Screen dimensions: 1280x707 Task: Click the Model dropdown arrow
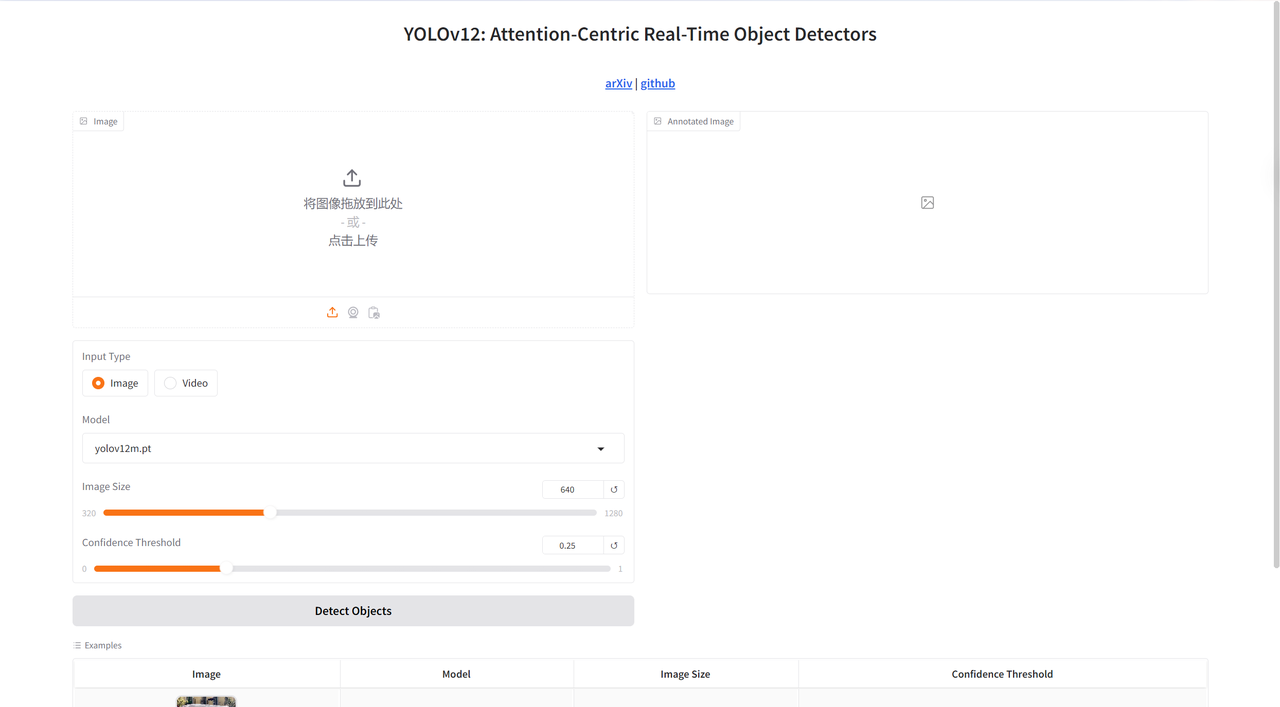[x=601, y=449]
